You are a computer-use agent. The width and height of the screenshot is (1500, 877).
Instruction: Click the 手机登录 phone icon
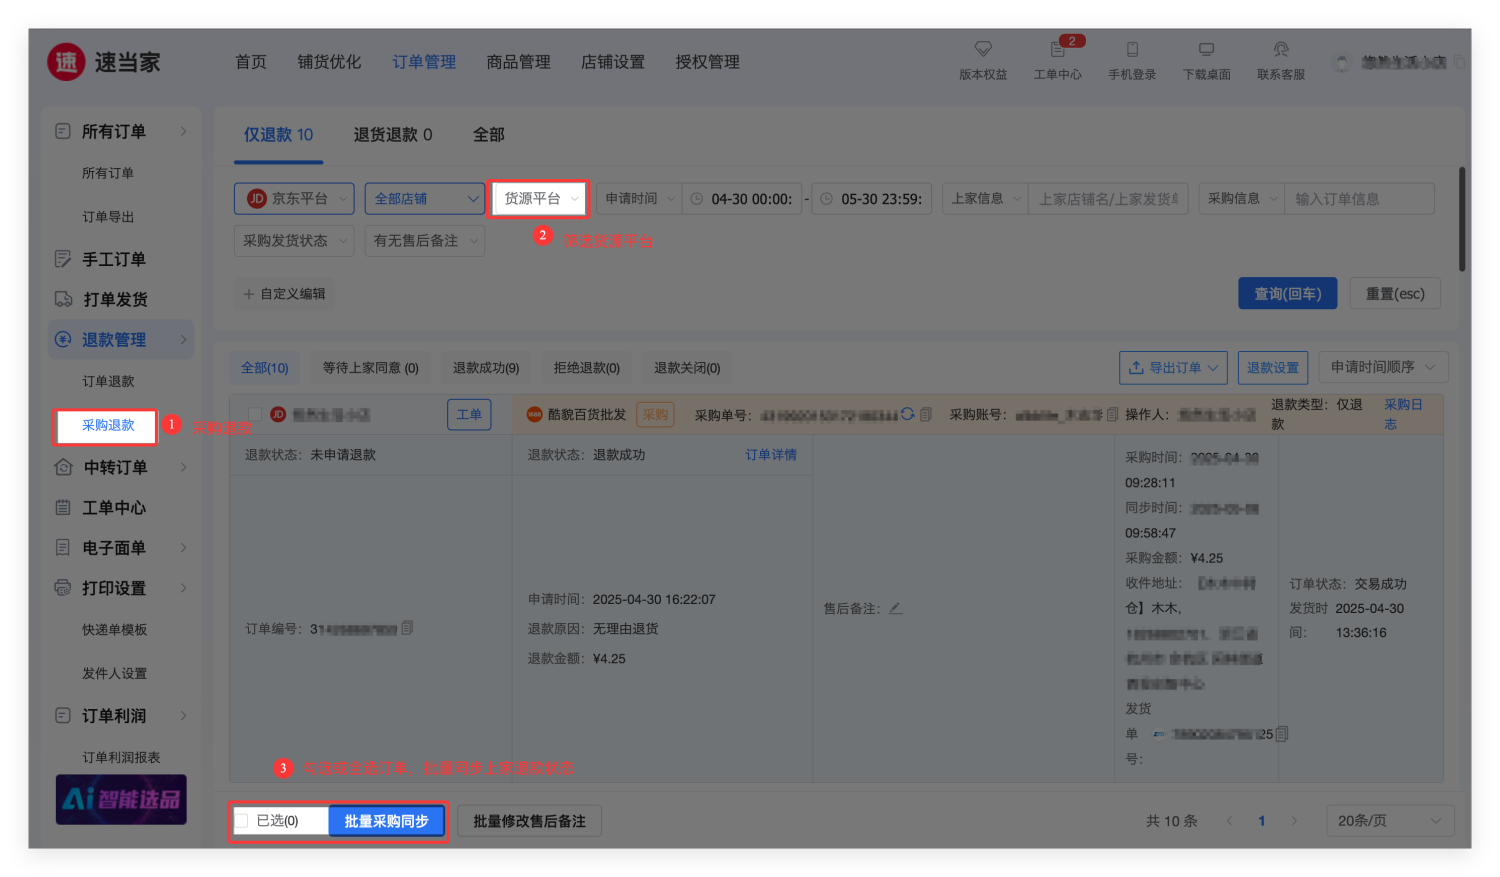1132,49
